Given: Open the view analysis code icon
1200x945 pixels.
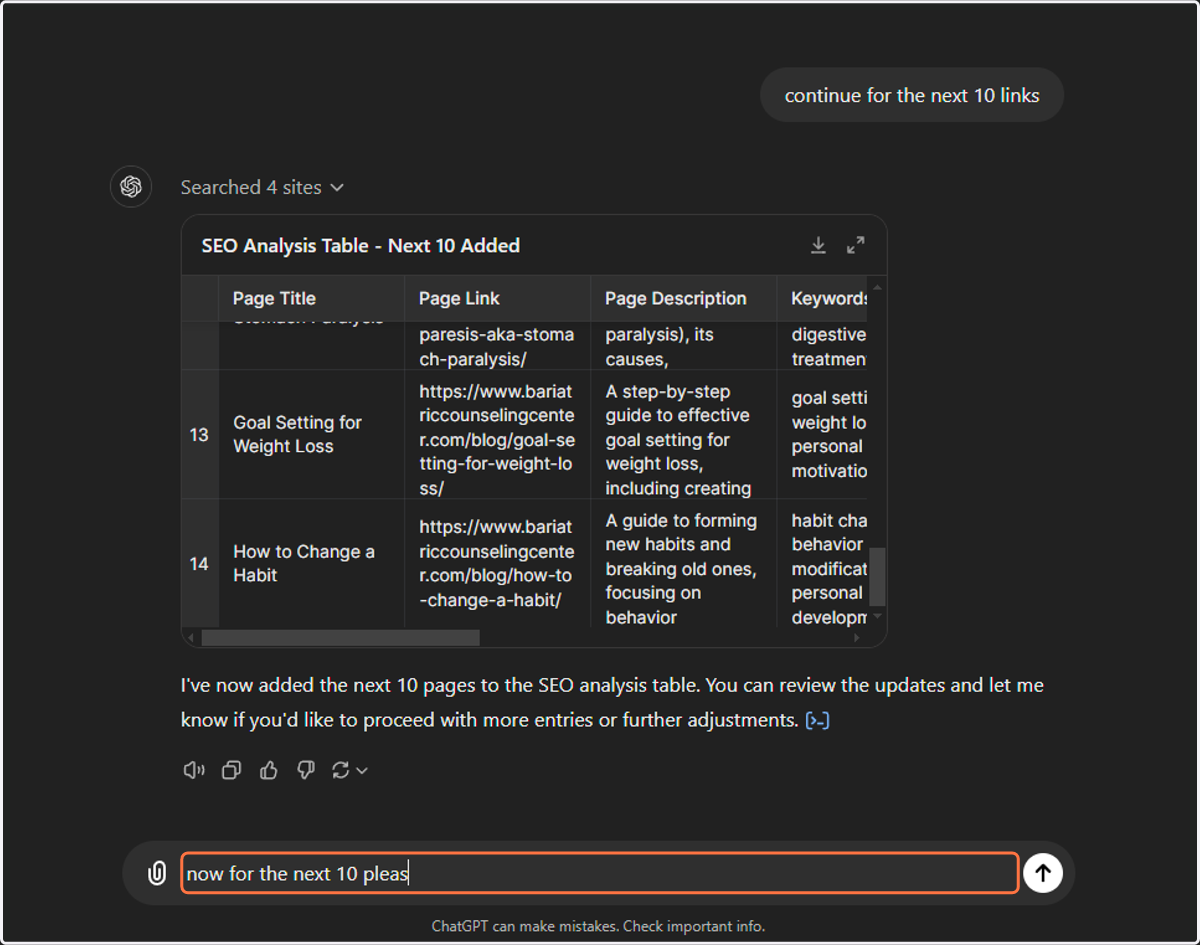Looking at the screenshot, I should click(818, 720).
